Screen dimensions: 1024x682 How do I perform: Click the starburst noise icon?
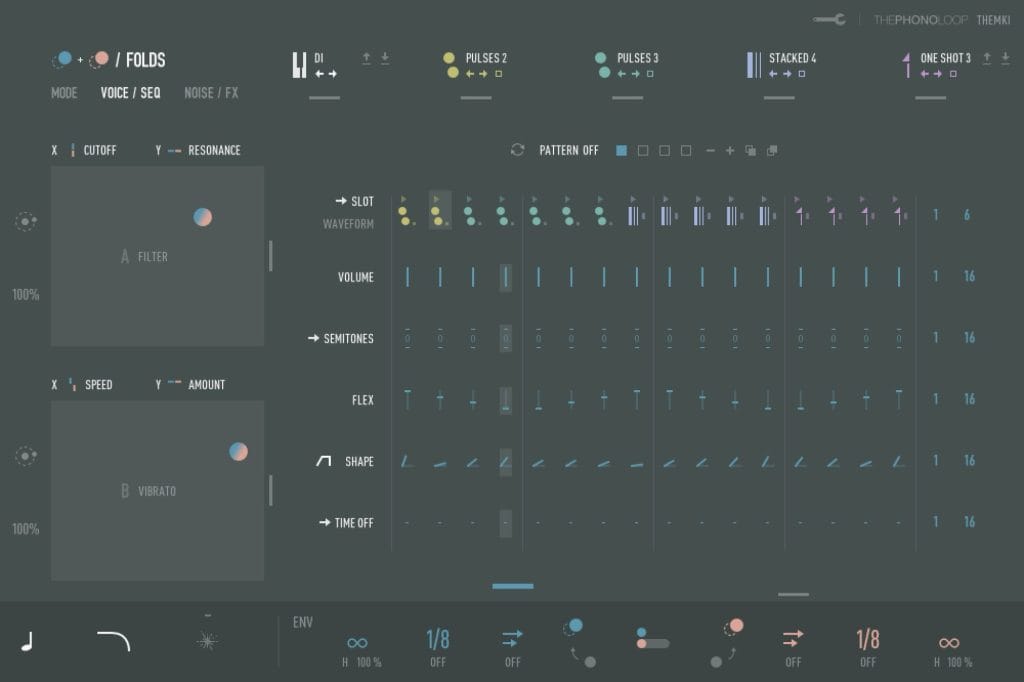[207, 642]
